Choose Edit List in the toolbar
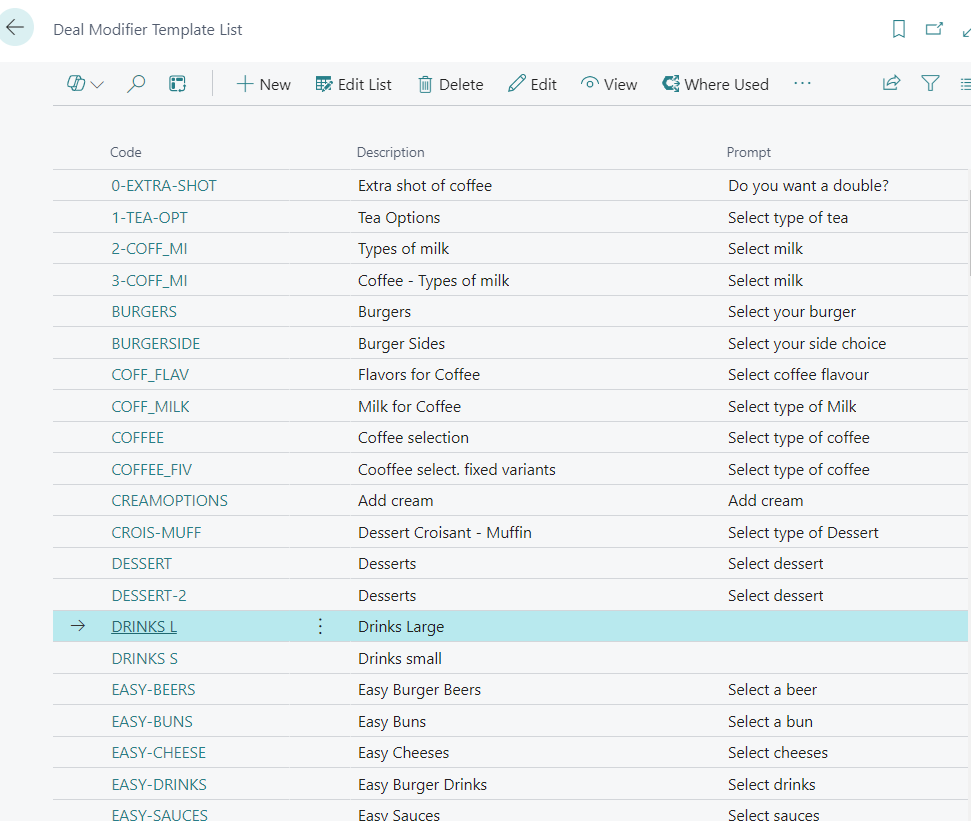 click(x=353, y=84)
